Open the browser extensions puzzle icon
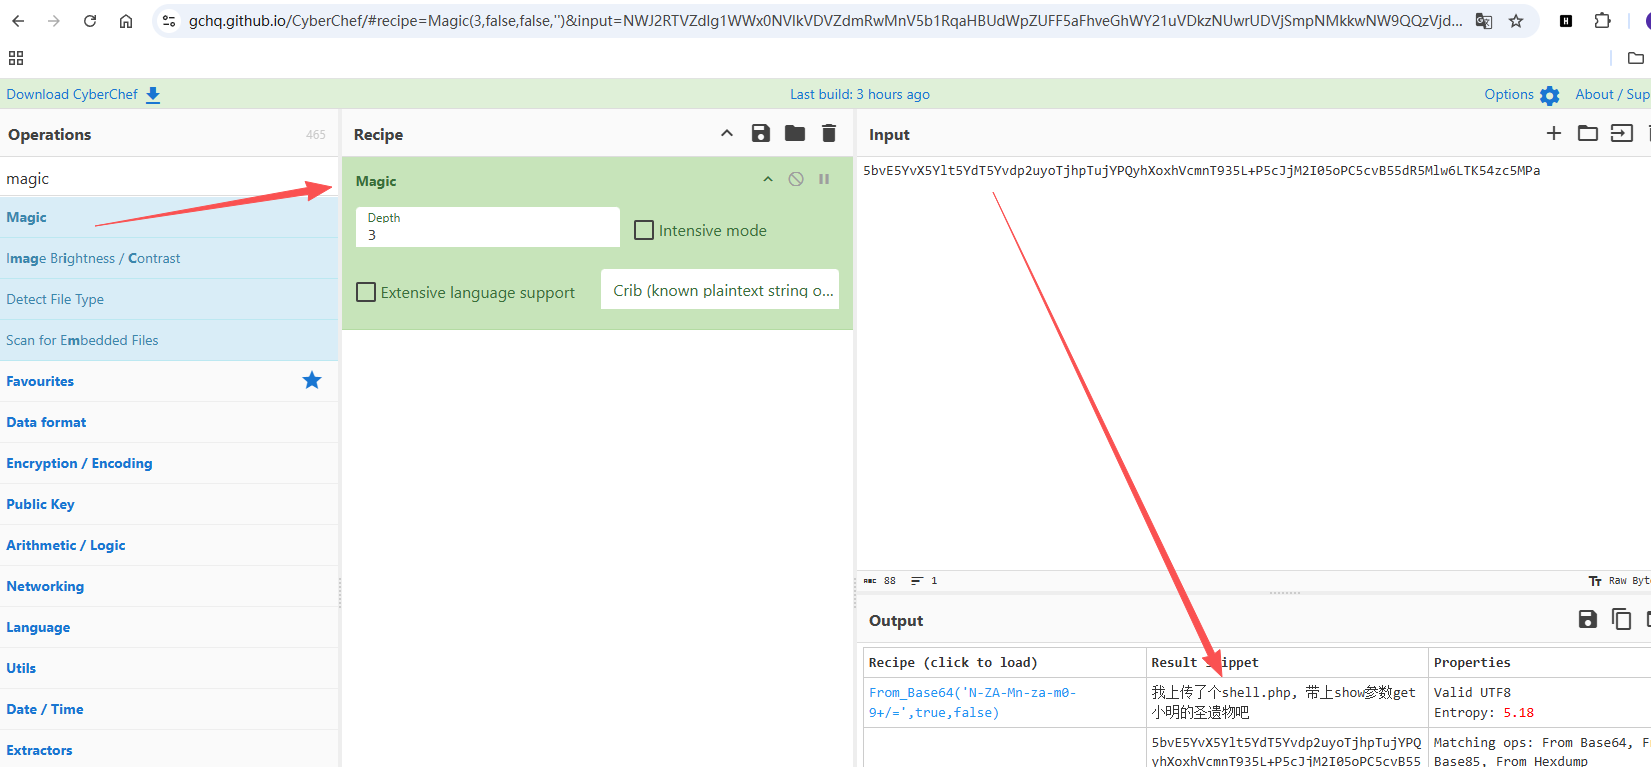This screenshot has width=1651, height=767. (x=1602, y=20)
